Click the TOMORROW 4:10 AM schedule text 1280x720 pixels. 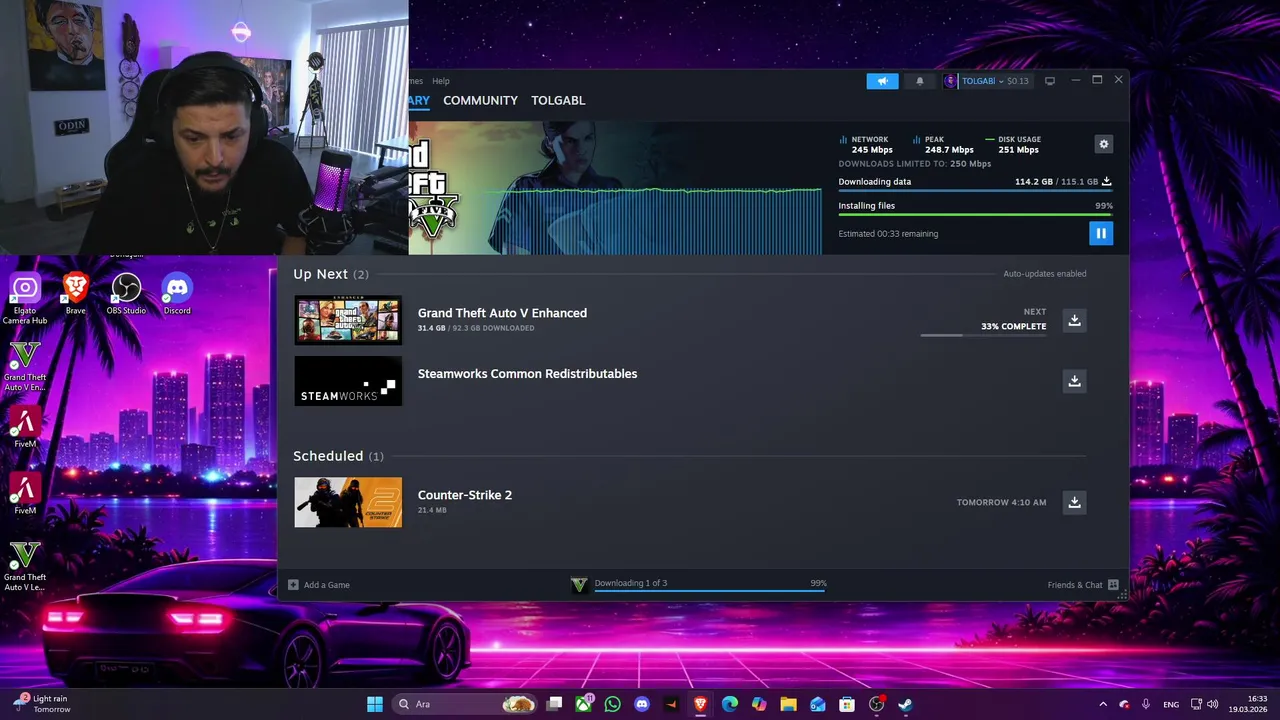click(1001, 502)
